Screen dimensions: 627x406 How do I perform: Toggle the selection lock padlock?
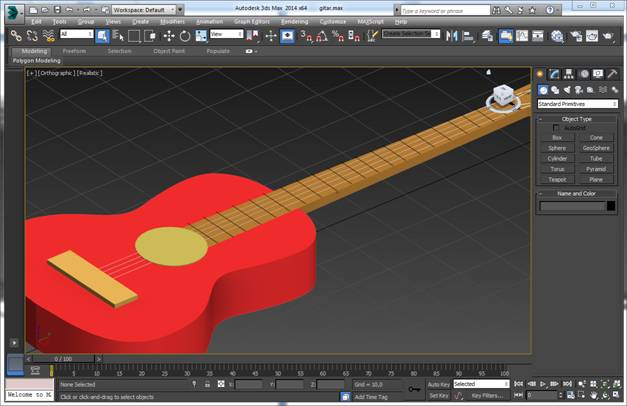pos(208,384)
